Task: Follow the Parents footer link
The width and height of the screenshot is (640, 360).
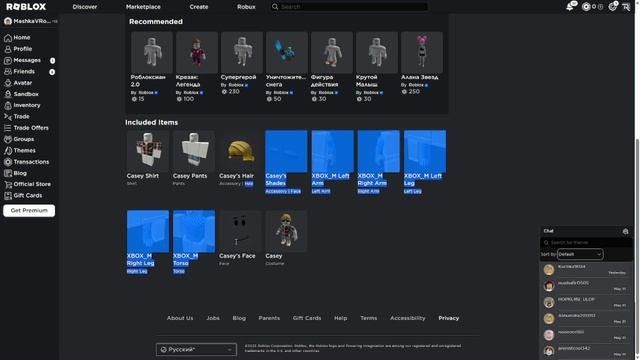Action: [269, 318]
